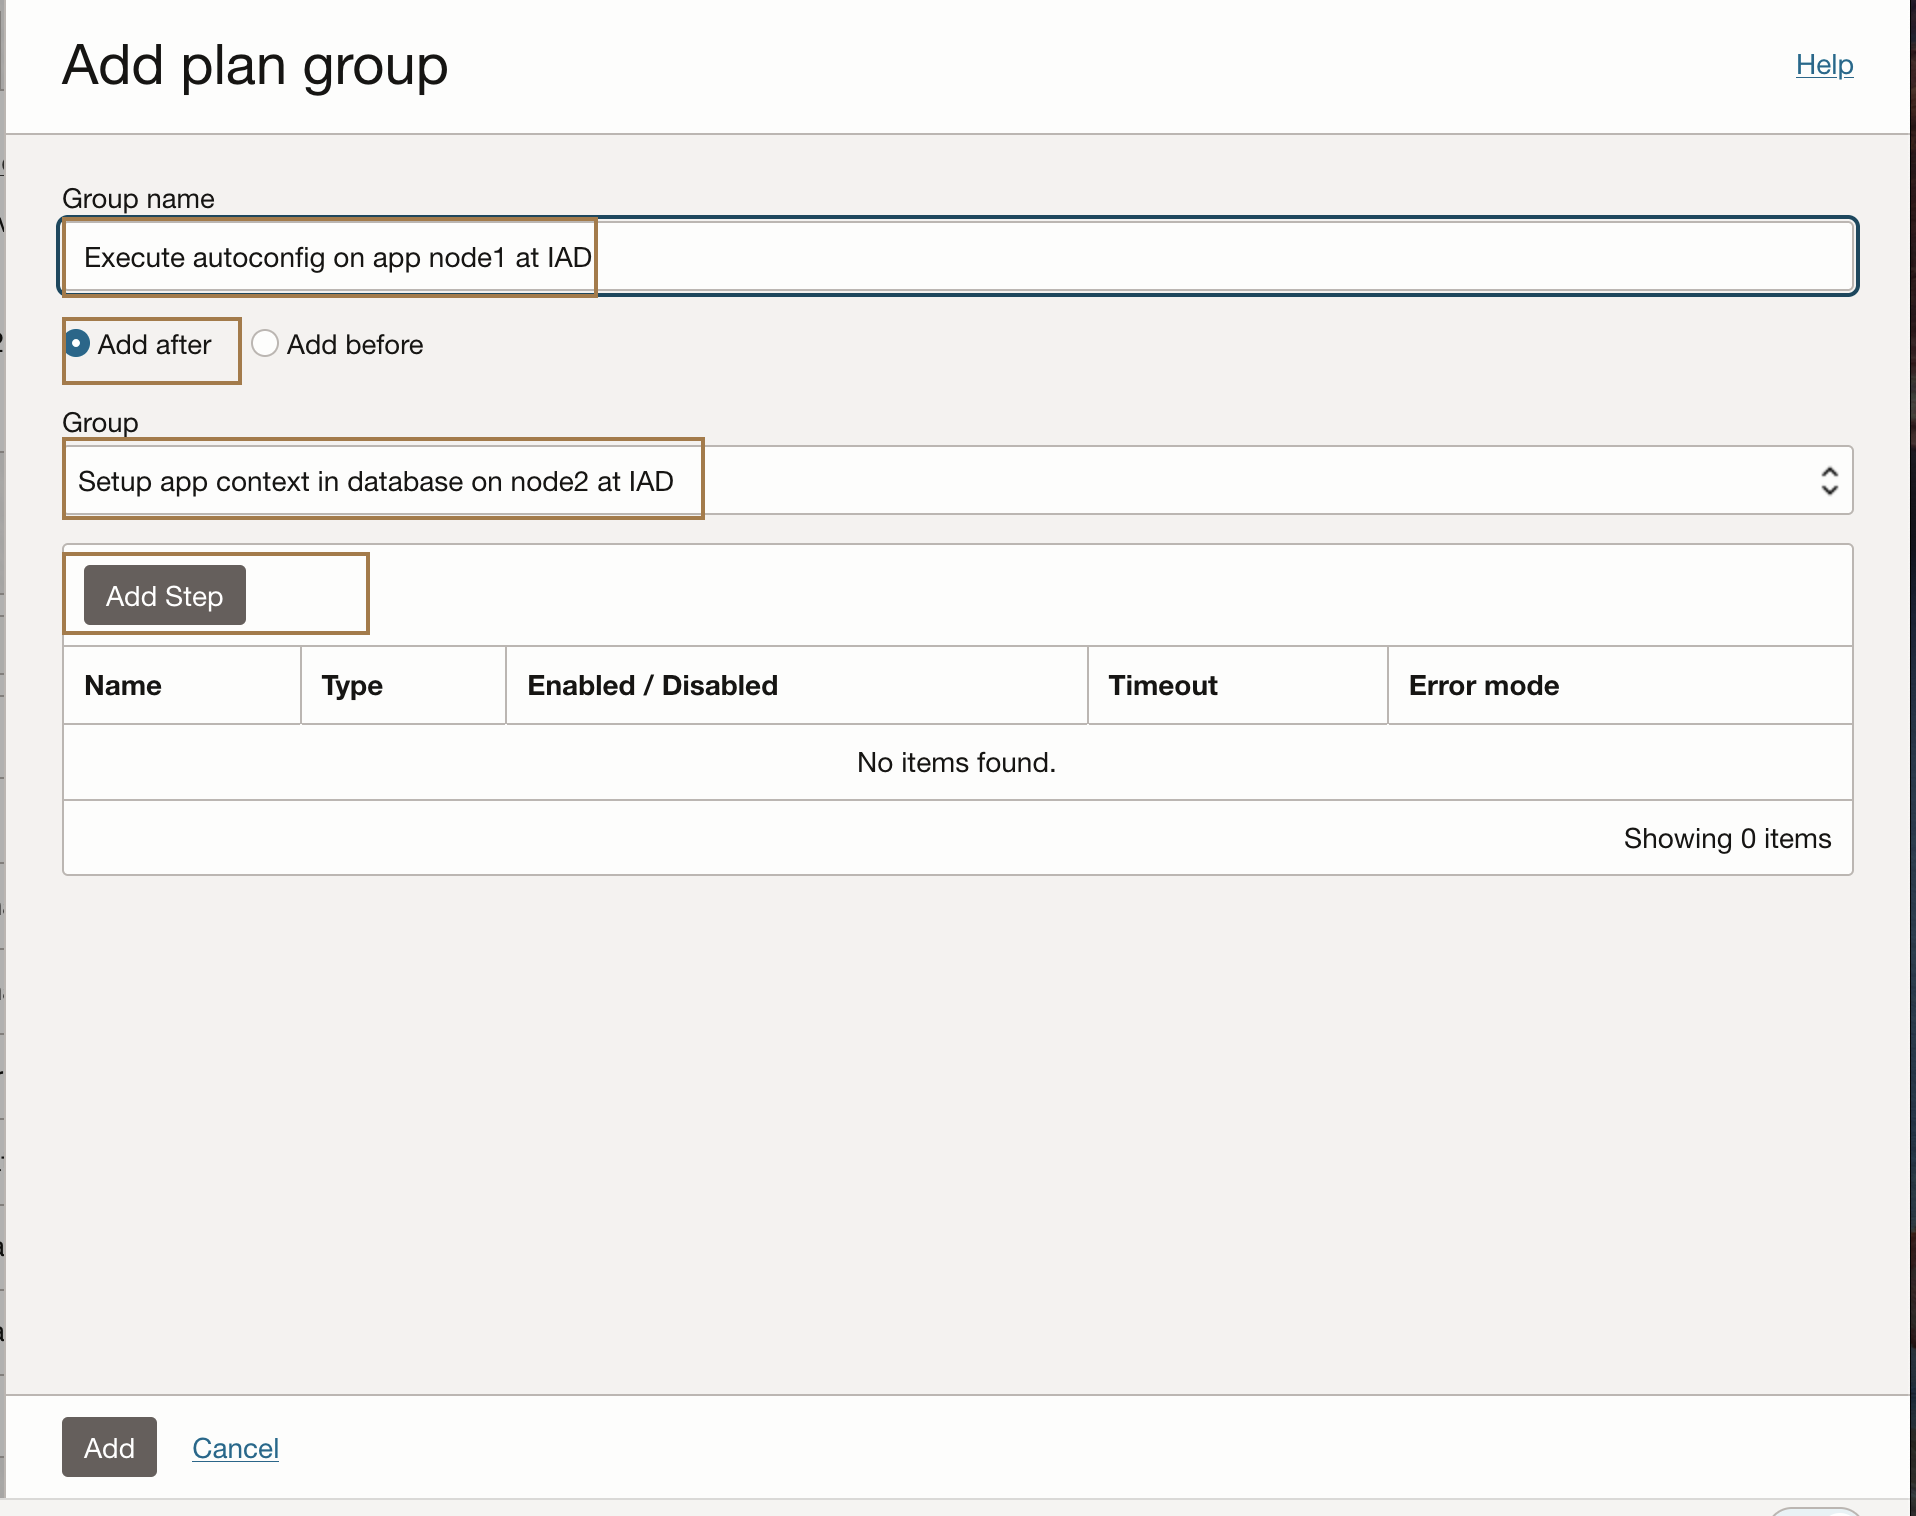This screenshot has height=1516, width=1916.
Task: Click the Timeout column header
Action: 1162,686
